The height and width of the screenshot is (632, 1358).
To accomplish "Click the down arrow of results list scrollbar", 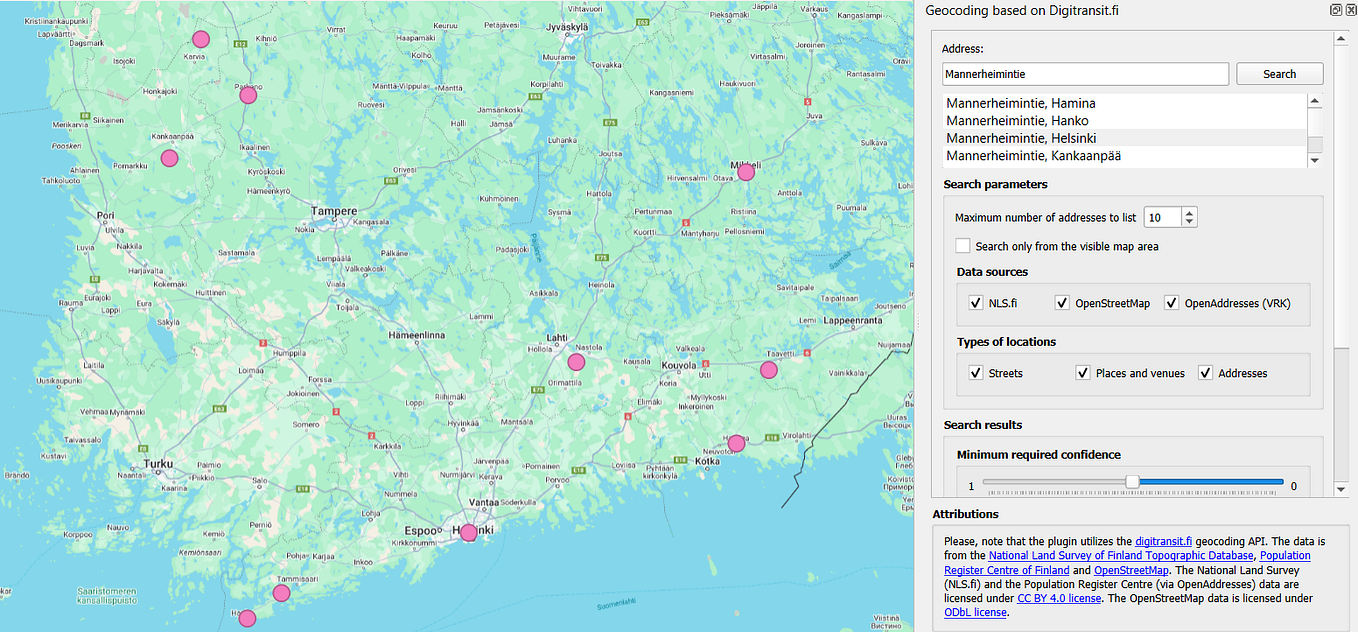I will [x=1314, y=160].
